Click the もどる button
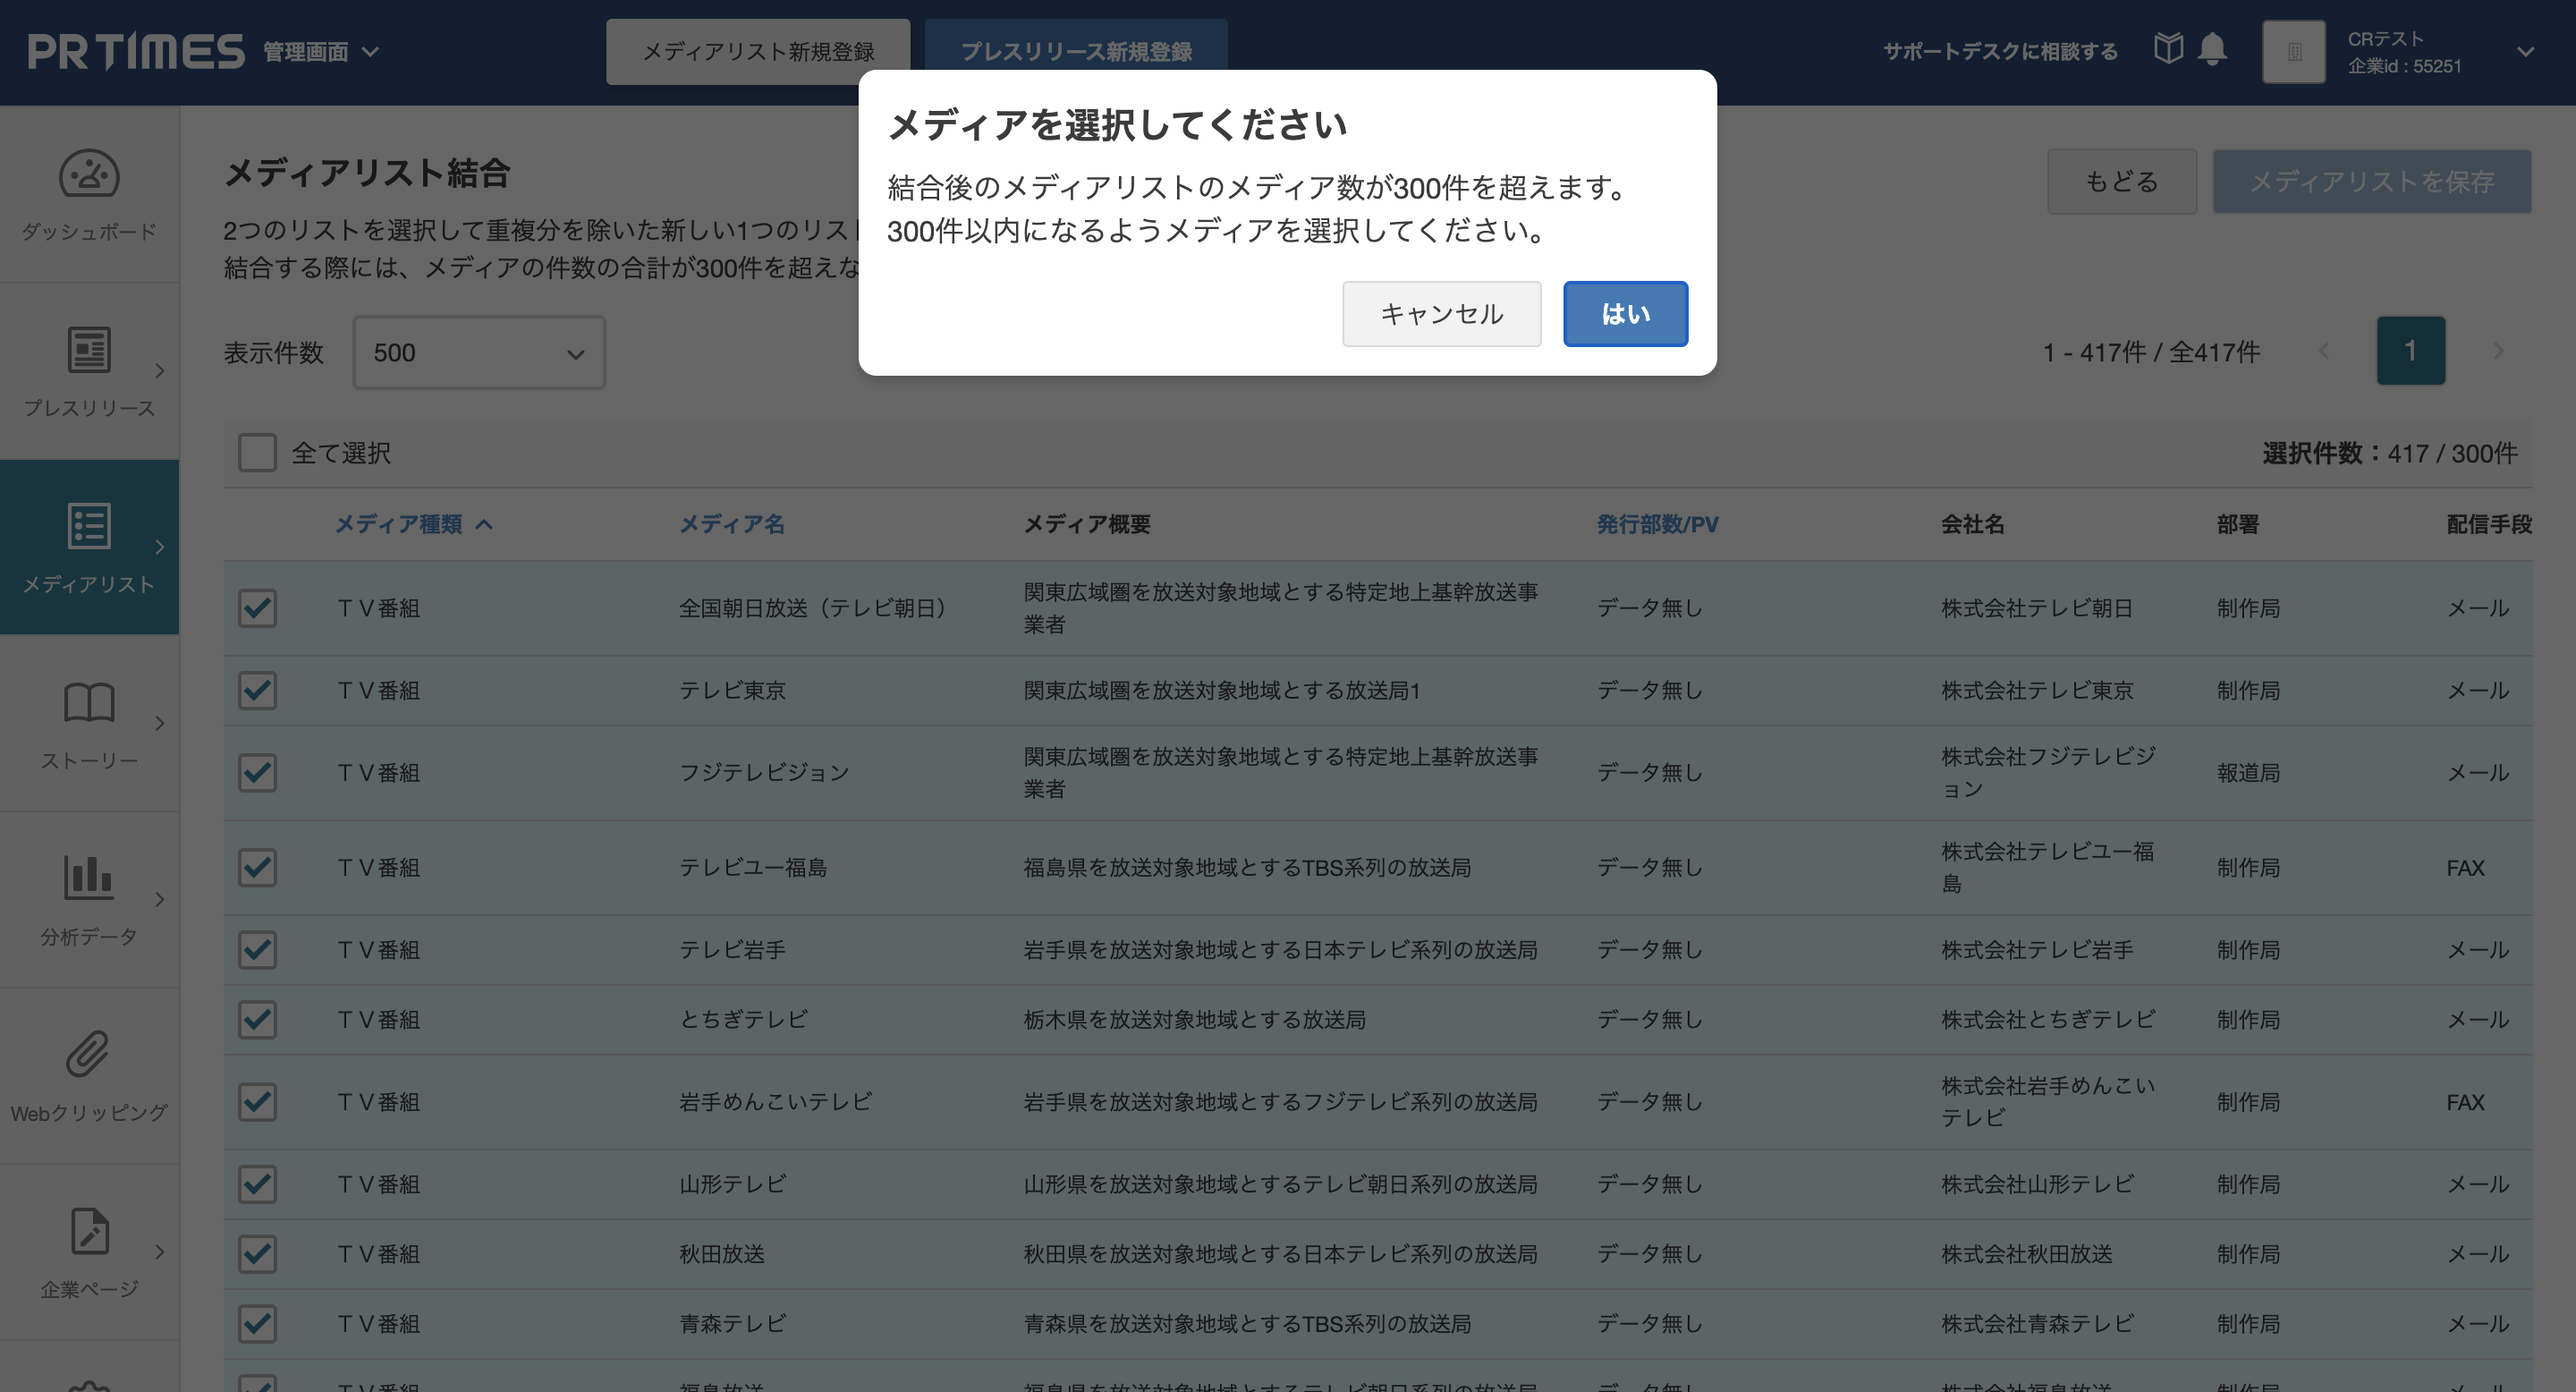The height and width of the screenshot is (1392, 2576). 2121,181
